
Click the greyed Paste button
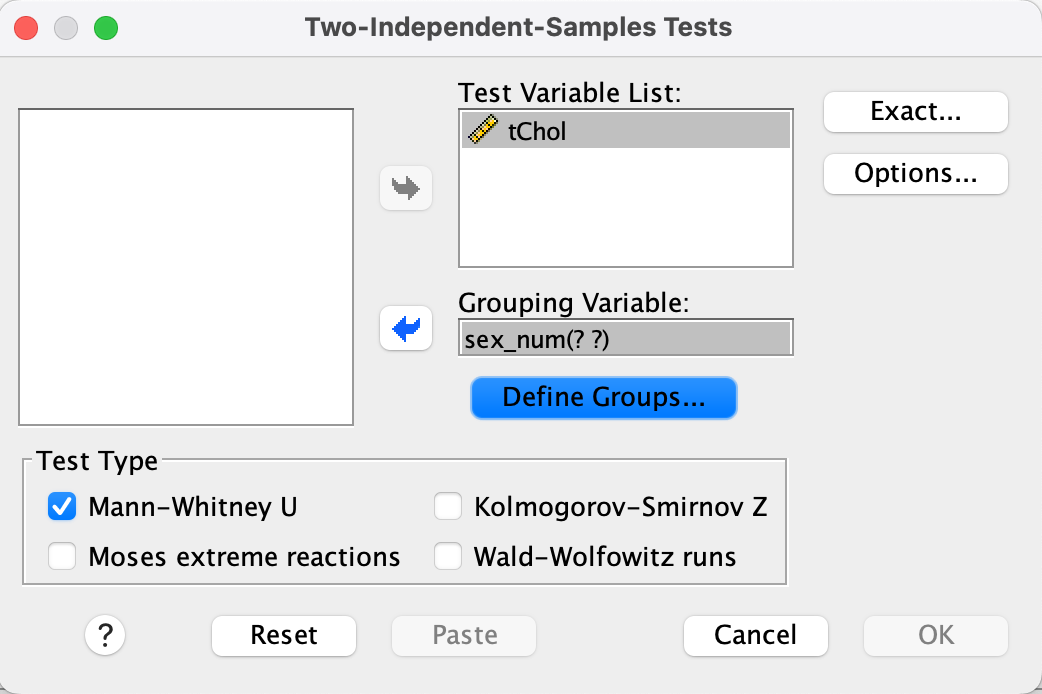pyautogui.click(x=464, y=634)
